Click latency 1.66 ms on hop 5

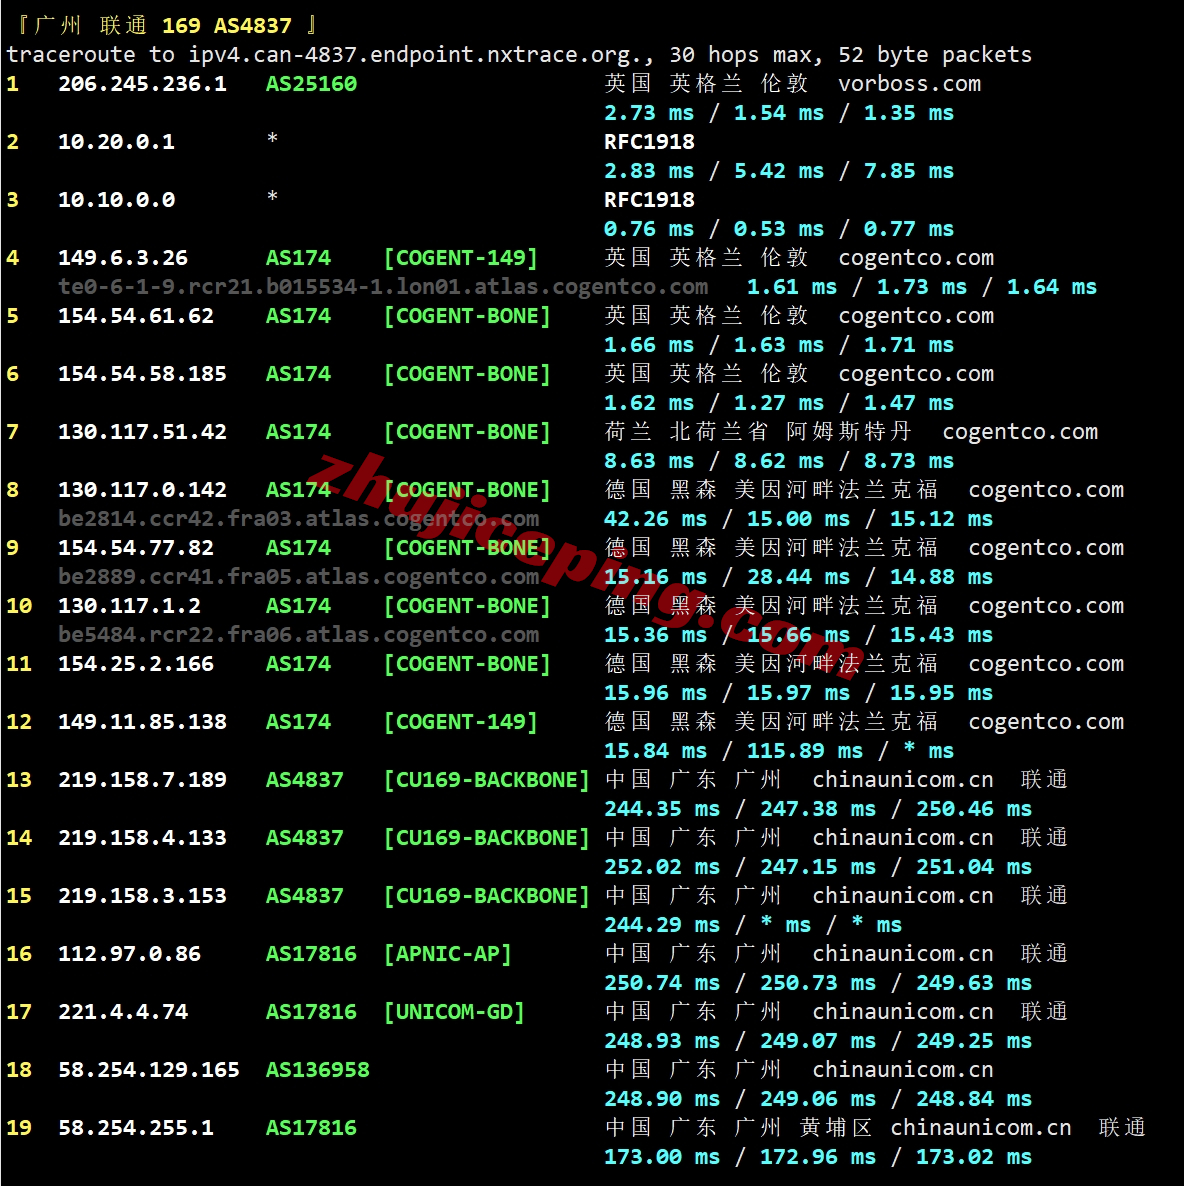click(x=648, y=345)
